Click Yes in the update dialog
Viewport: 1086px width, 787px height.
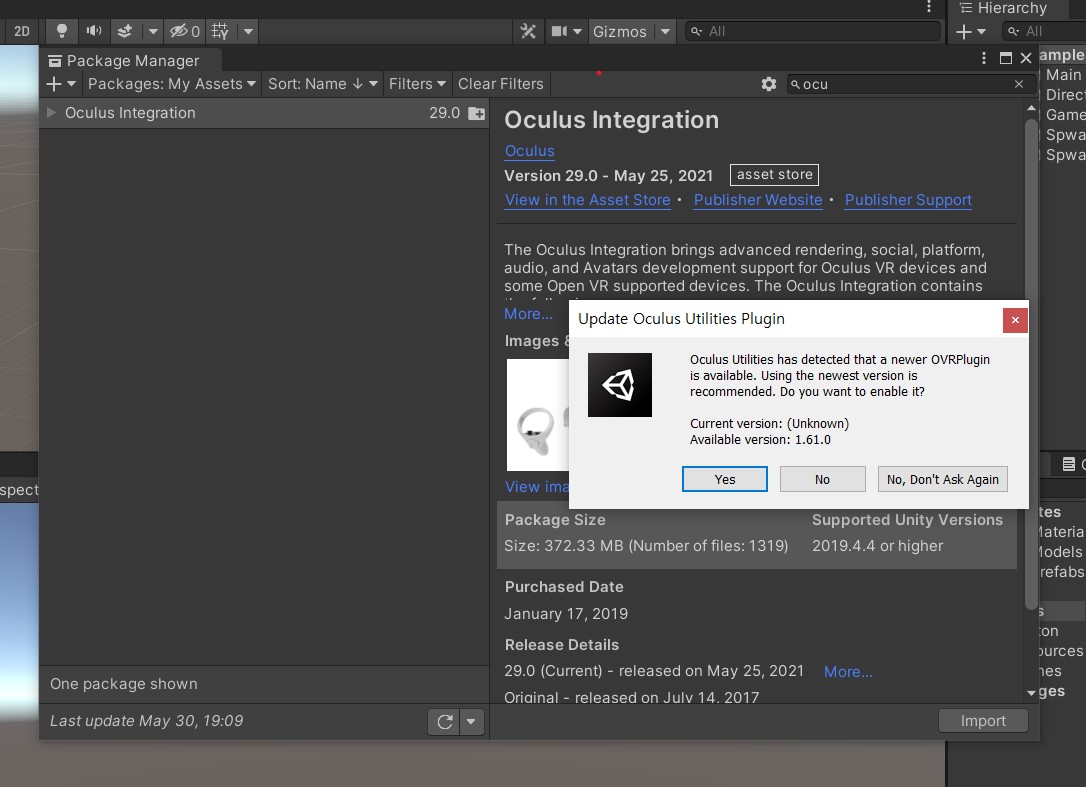(724, 479)
